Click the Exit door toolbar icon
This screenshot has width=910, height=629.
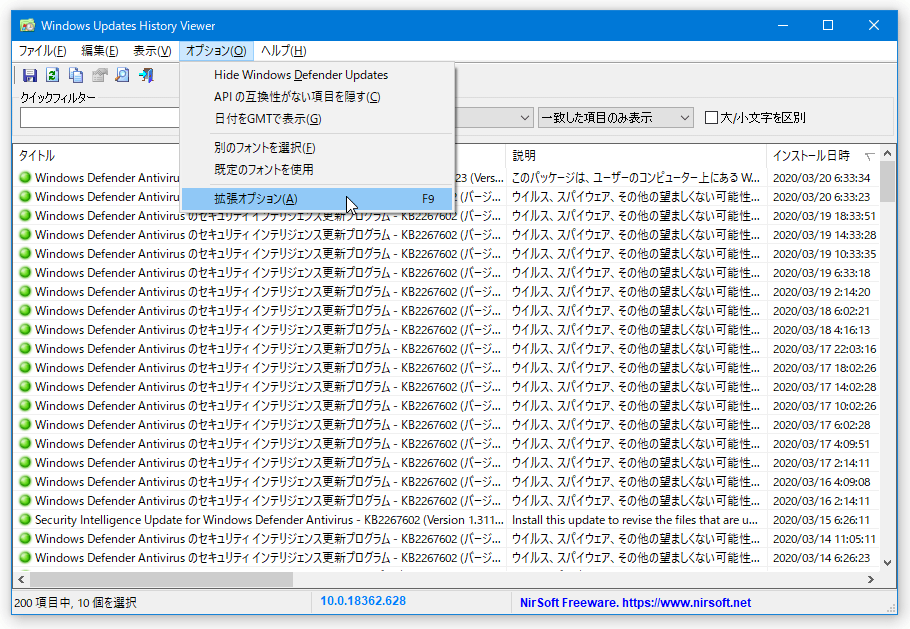[x=146, y=75]
